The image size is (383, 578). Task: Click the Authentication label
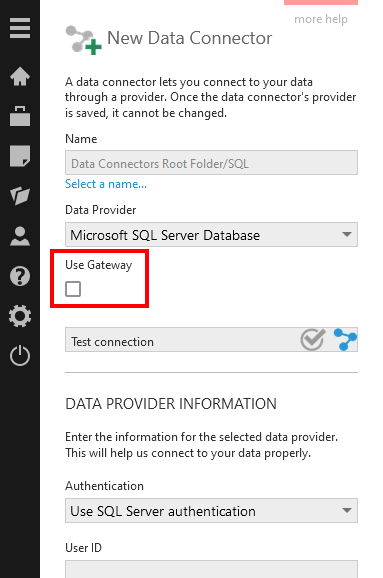[x=104, y=486]
